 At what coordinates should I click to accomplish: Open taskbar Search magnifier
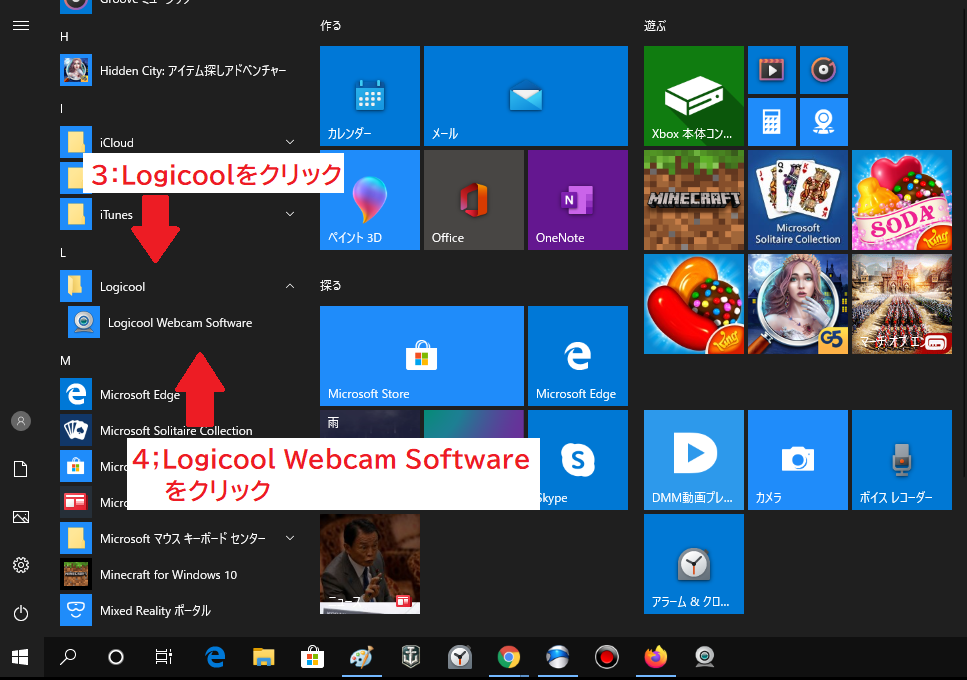(68, 657)
